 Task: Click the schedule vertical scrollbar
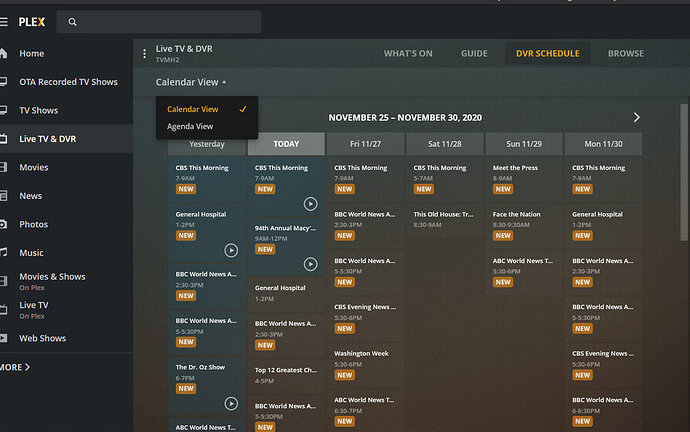683,172
